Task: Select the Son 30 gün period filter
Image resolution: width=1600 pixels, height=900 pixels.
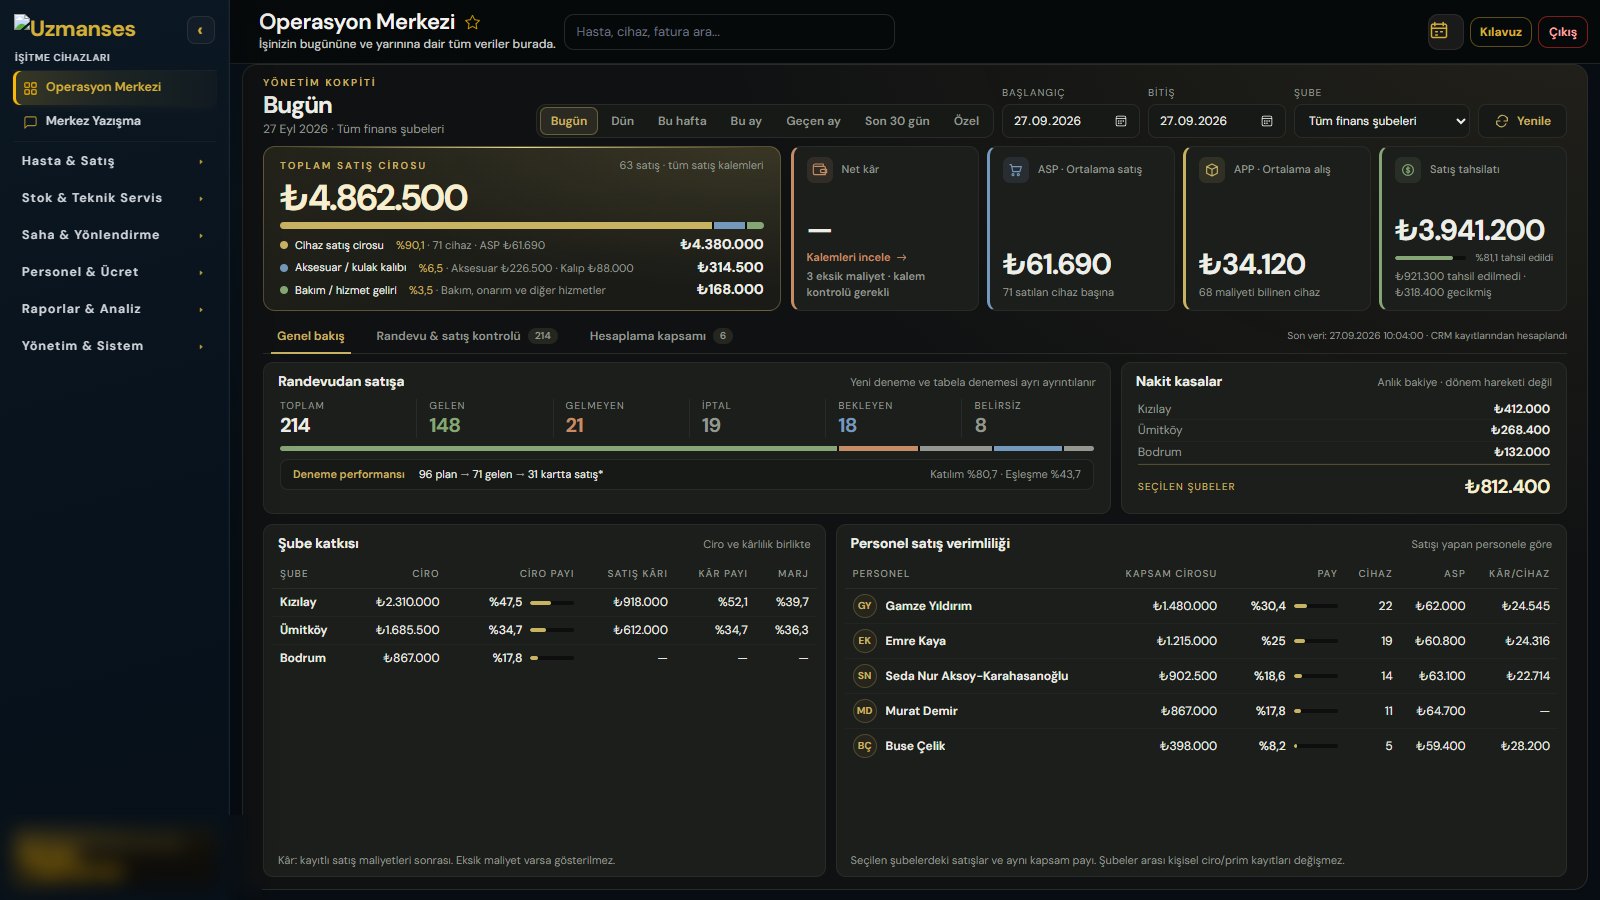Action: click(897, 121)
